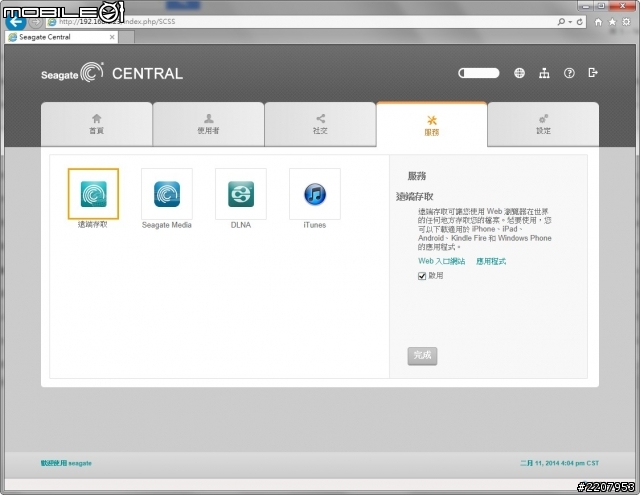This screenshot has width=641, height=495.
Task: Select the Seagate Central browser tab
Action: pyautogui.click(x=61, y=37)
